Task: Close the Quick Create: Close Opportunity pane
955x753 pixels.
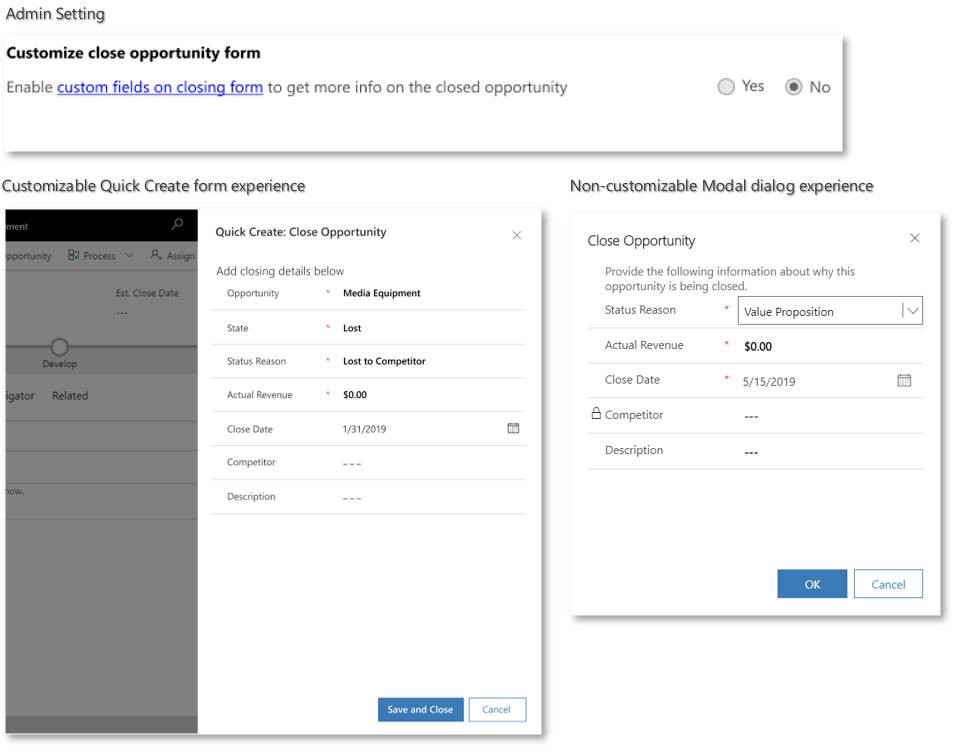Action: tap(517, 235)
